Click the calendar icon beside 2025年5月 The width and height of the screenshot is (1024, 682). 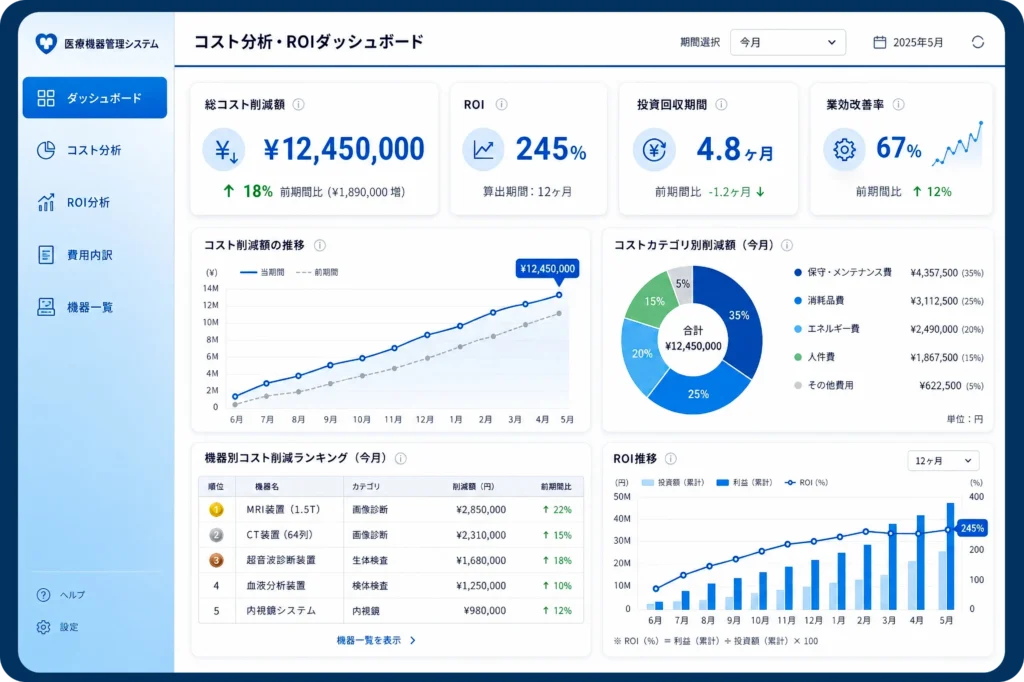click(x=880, y=42)
